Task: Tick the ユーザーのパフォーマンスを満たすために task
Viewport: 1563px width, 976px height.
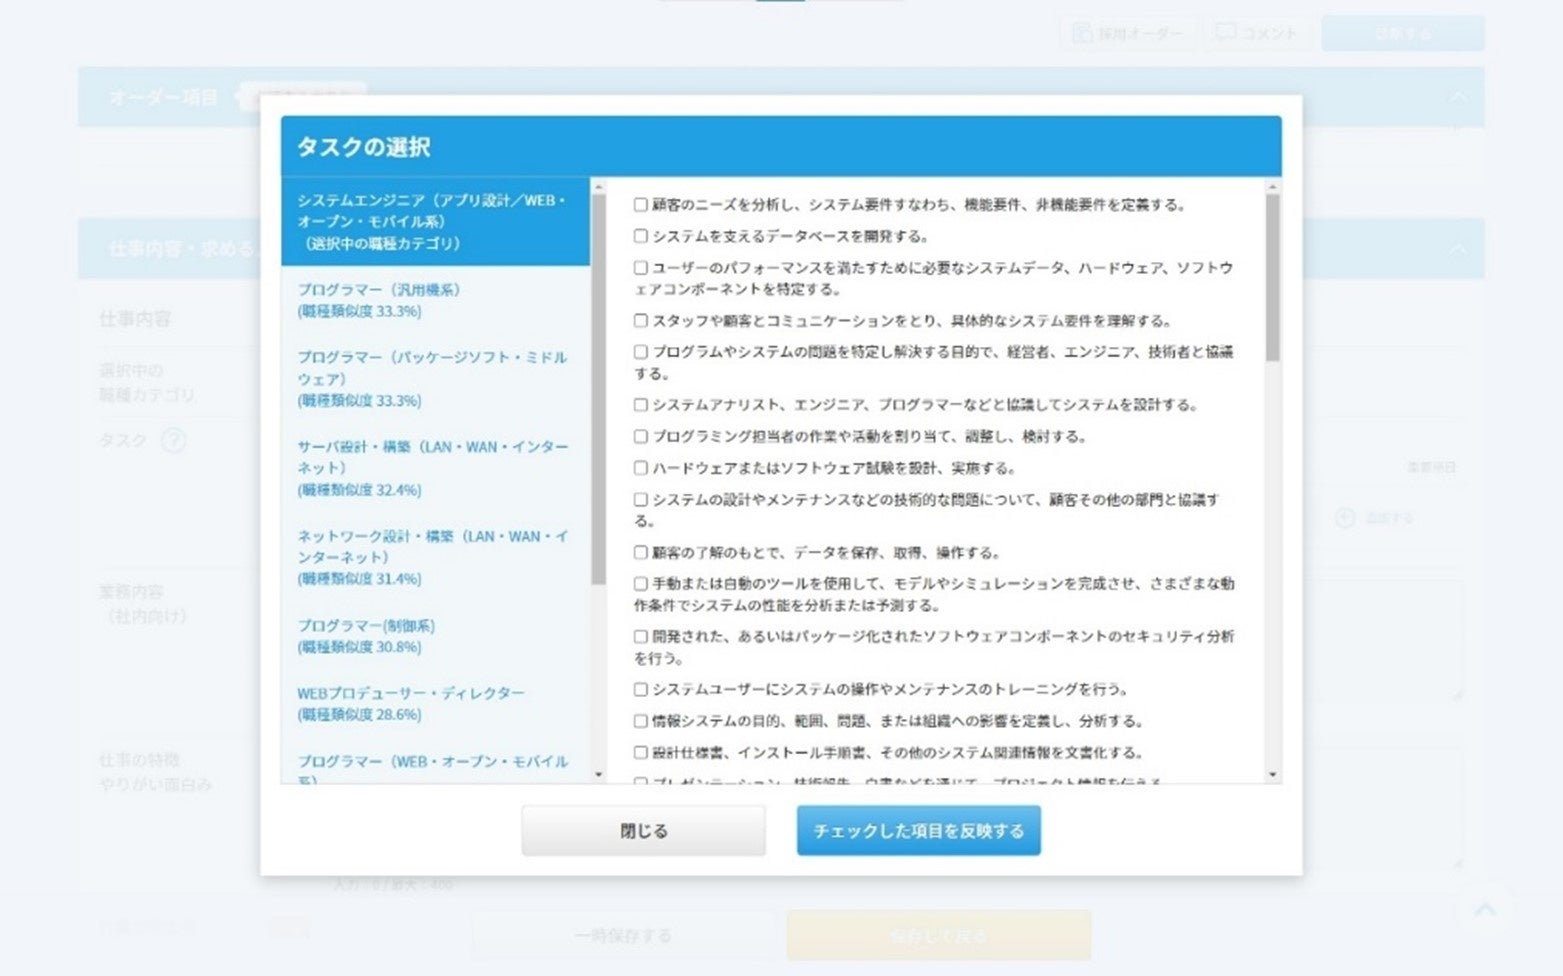Action: coord(640,268)
